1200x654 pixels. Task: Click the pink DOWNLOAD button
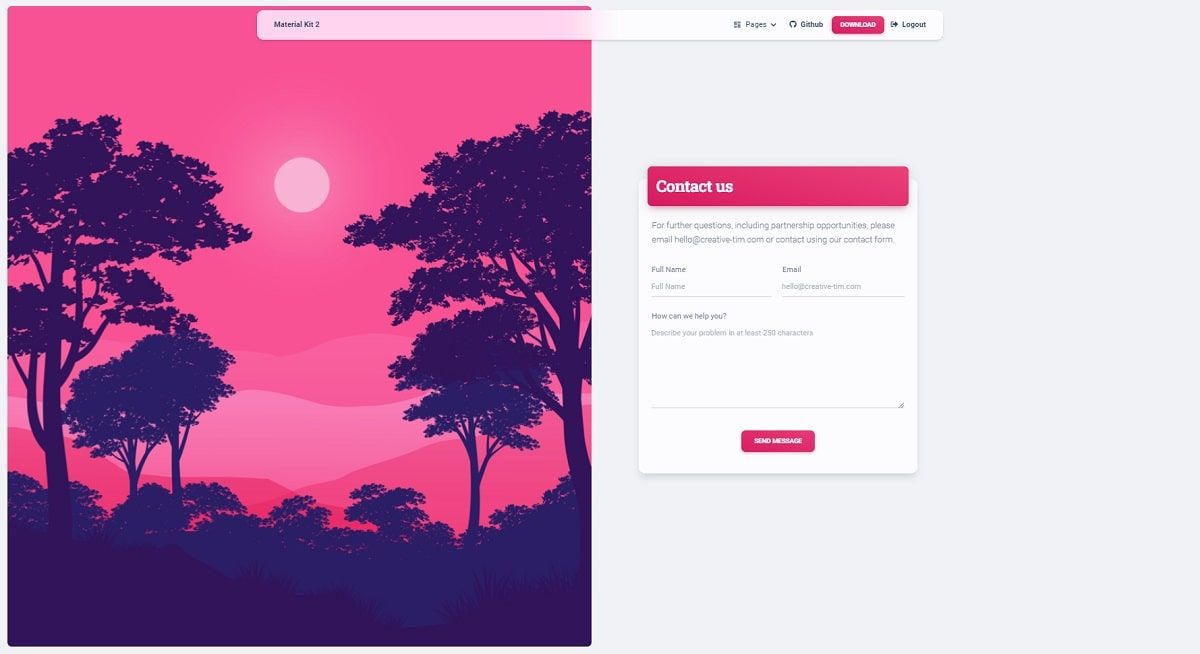[x=858, y=25]
